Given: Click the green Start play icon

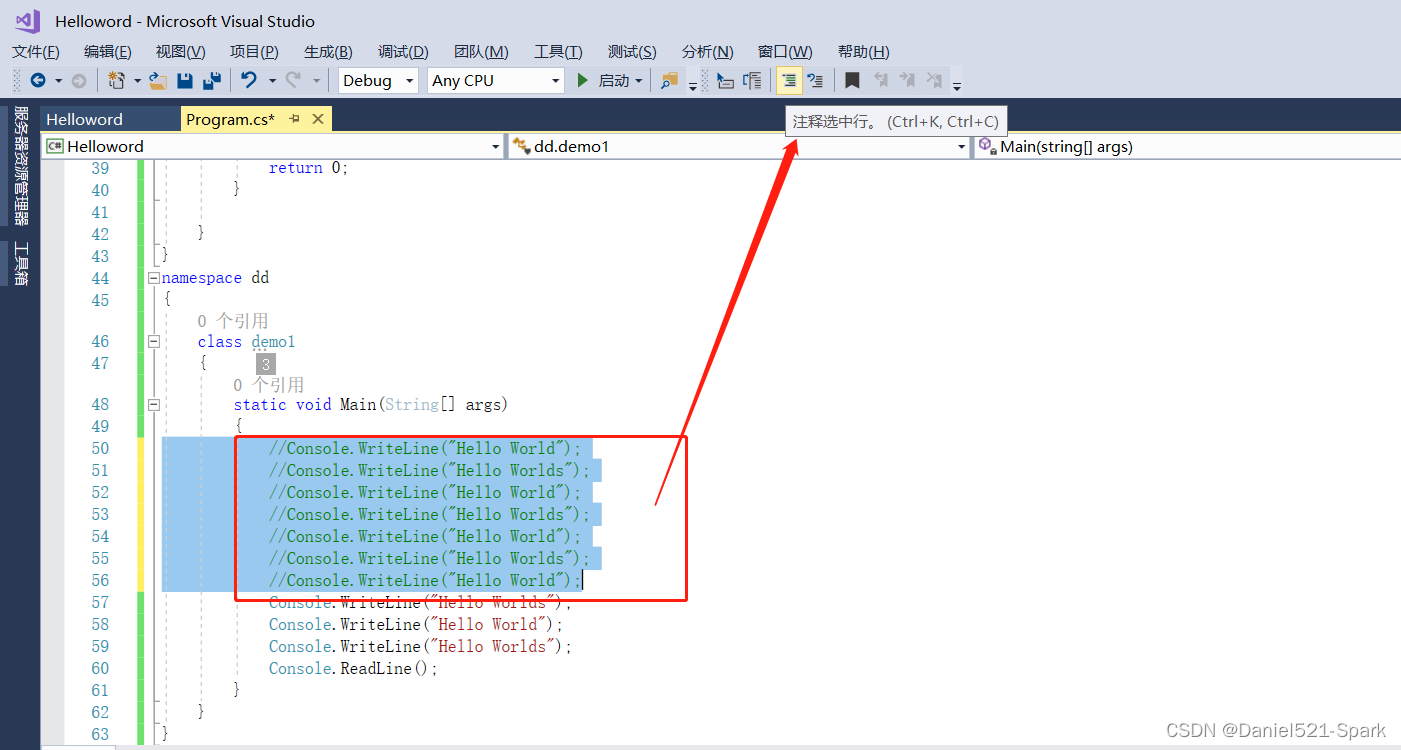Looking at the screenshot, I should [x=583, y=80].
